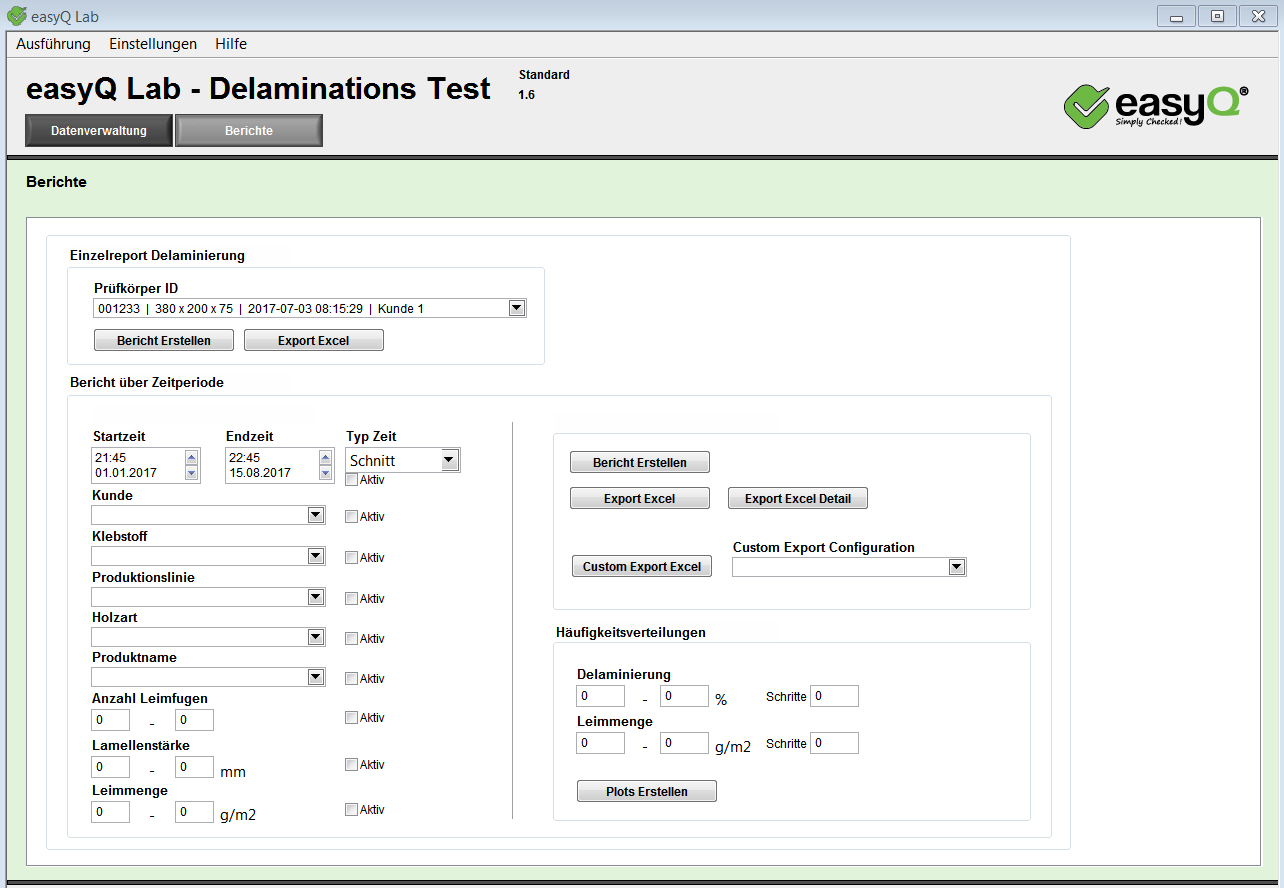Screen dimensions: 1284x888
Task: Click Export Excel under Einzelreport Delaminierung
Action: coord(314,341)
